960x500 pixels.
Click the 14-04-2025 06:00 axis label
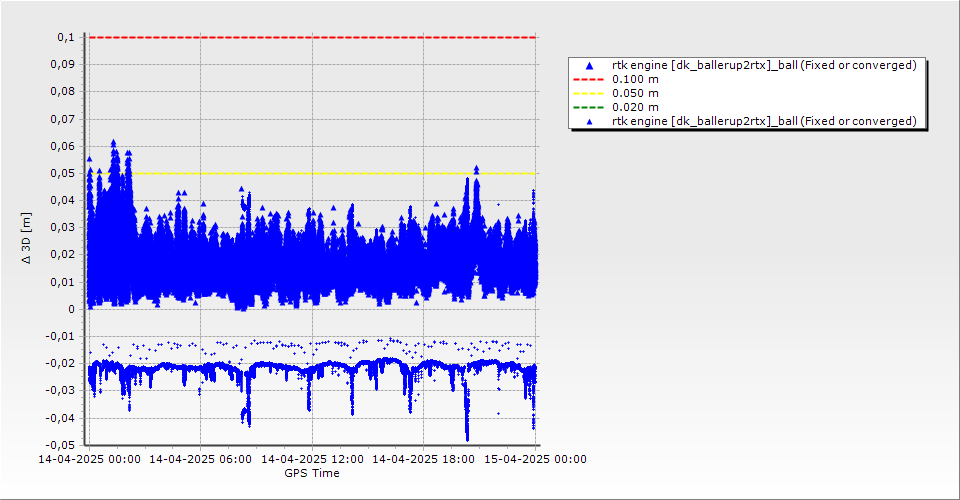pyautogui.click(x=200, y=459)
